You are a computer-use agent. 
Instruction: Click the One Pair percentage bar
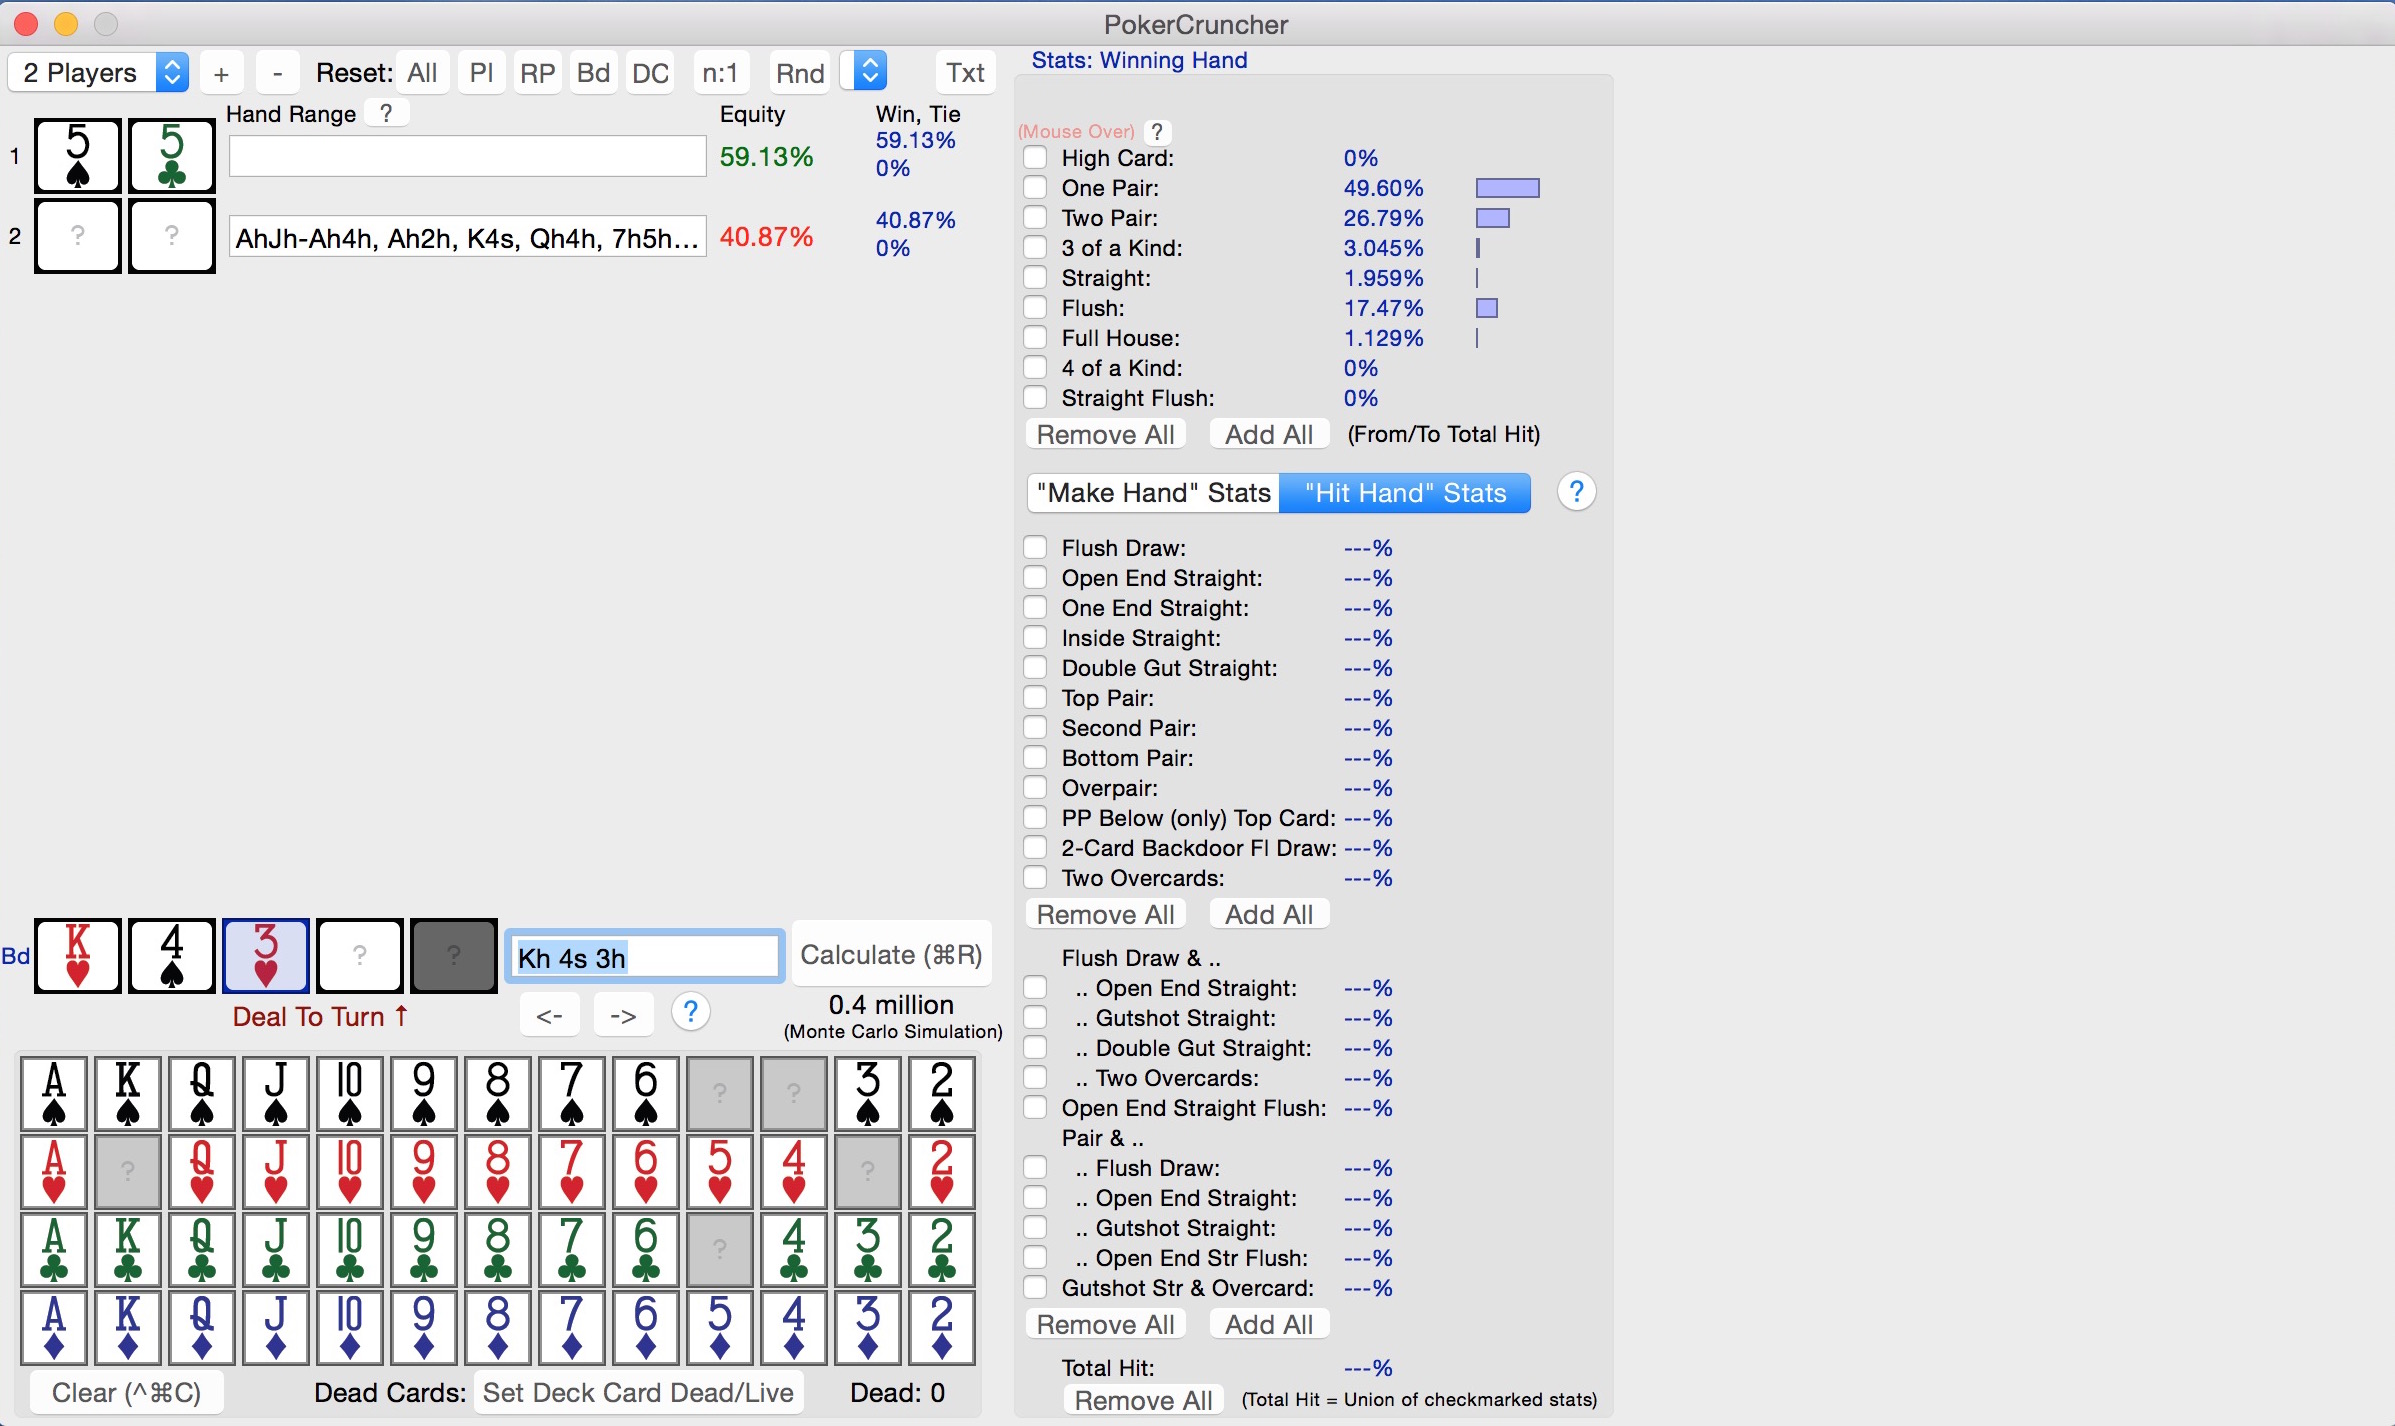pyautogui.click(x=1507, y=188)
